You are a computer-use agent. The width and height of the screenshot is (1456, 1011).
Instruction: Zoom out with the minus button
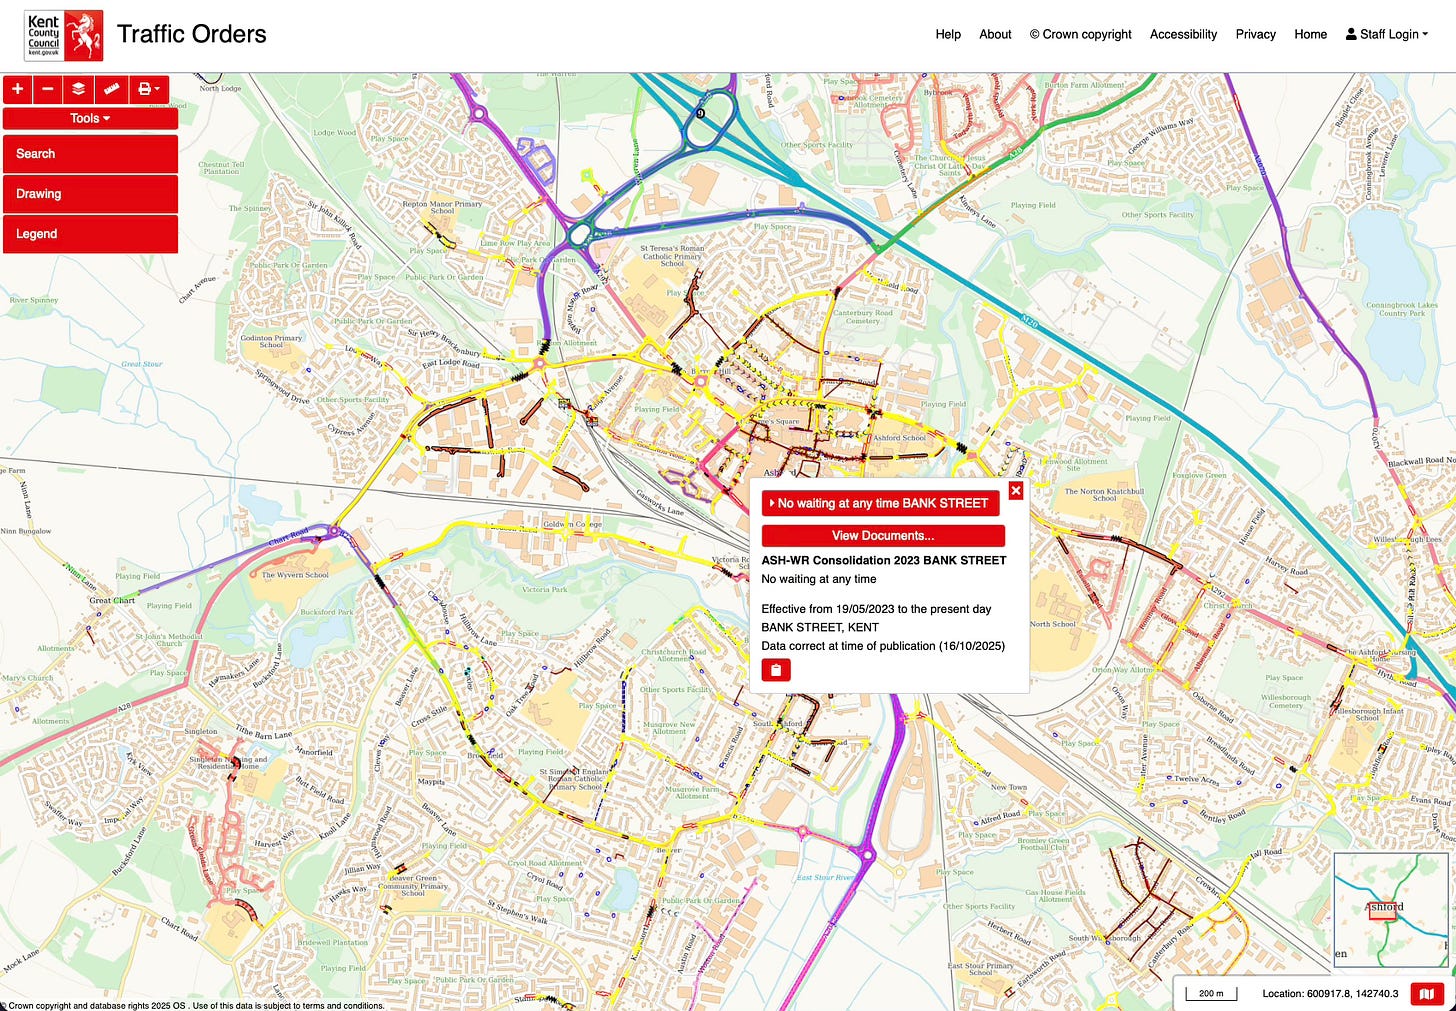click(47, 89)
